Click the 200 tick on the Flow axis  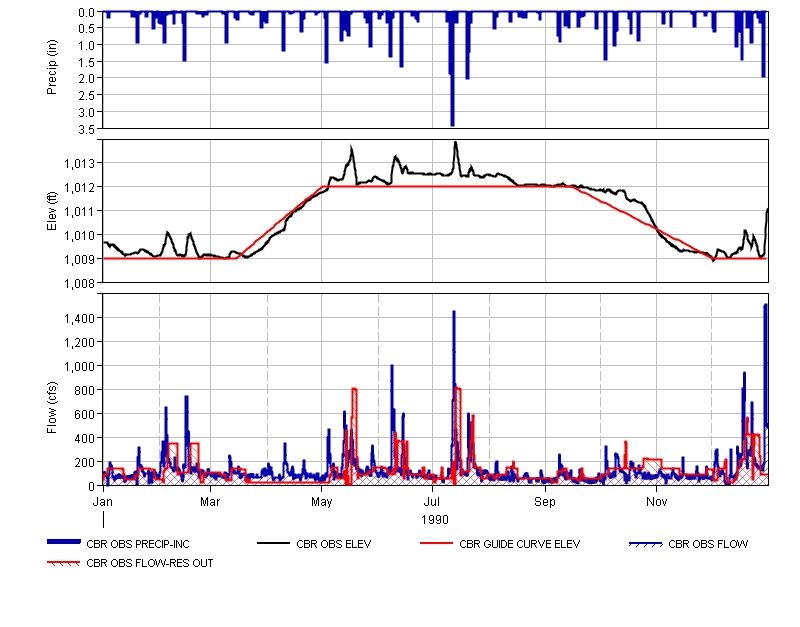(85, 463)
